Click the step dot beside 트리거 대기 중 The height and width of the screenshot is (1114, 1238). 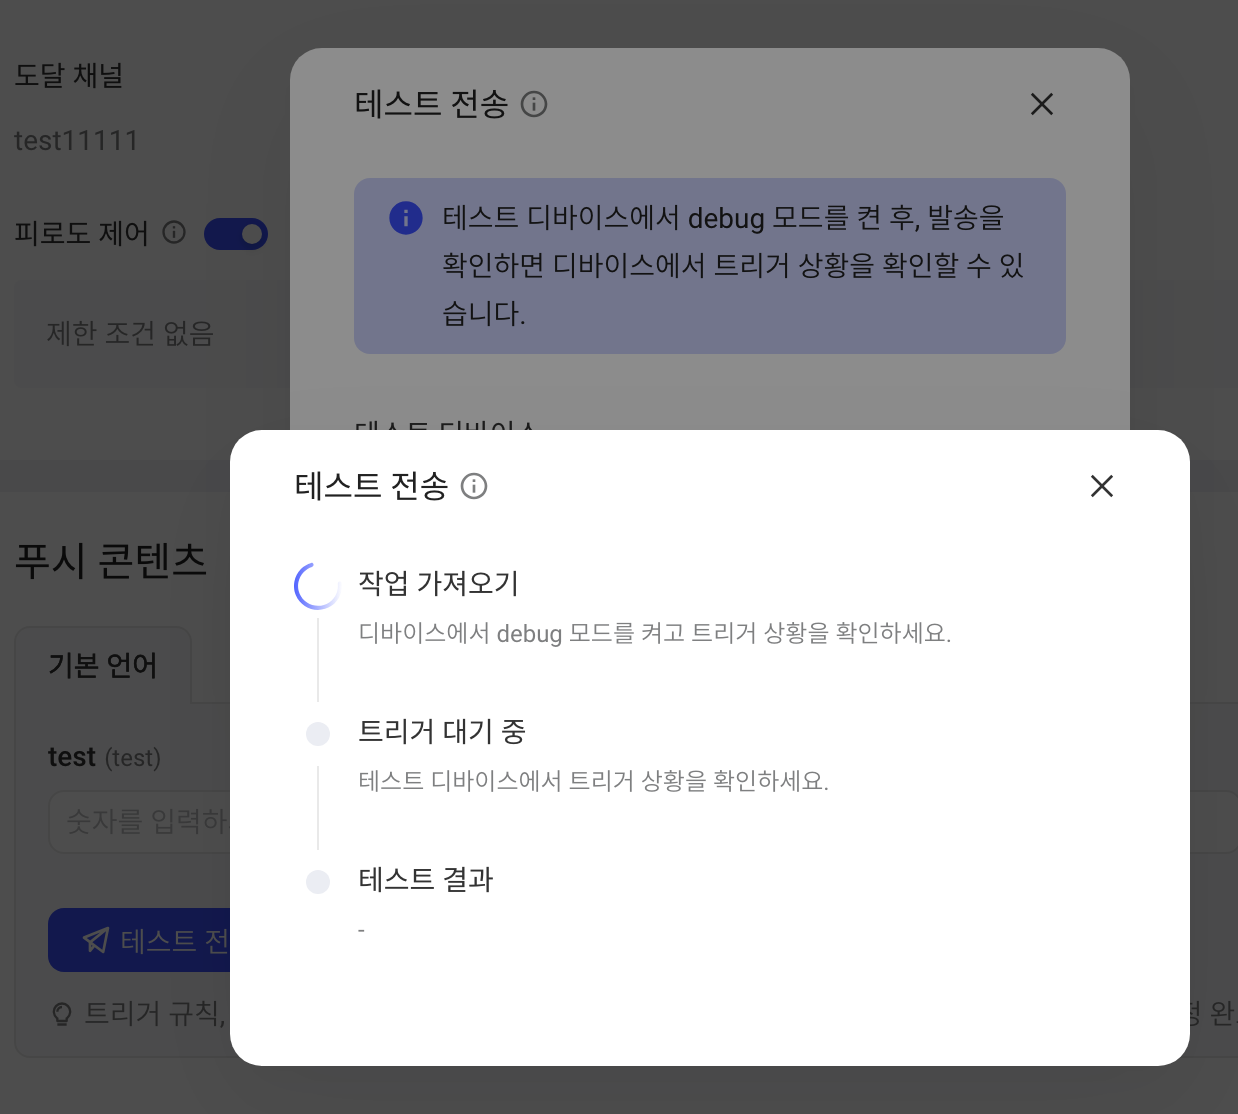(318, 734)
